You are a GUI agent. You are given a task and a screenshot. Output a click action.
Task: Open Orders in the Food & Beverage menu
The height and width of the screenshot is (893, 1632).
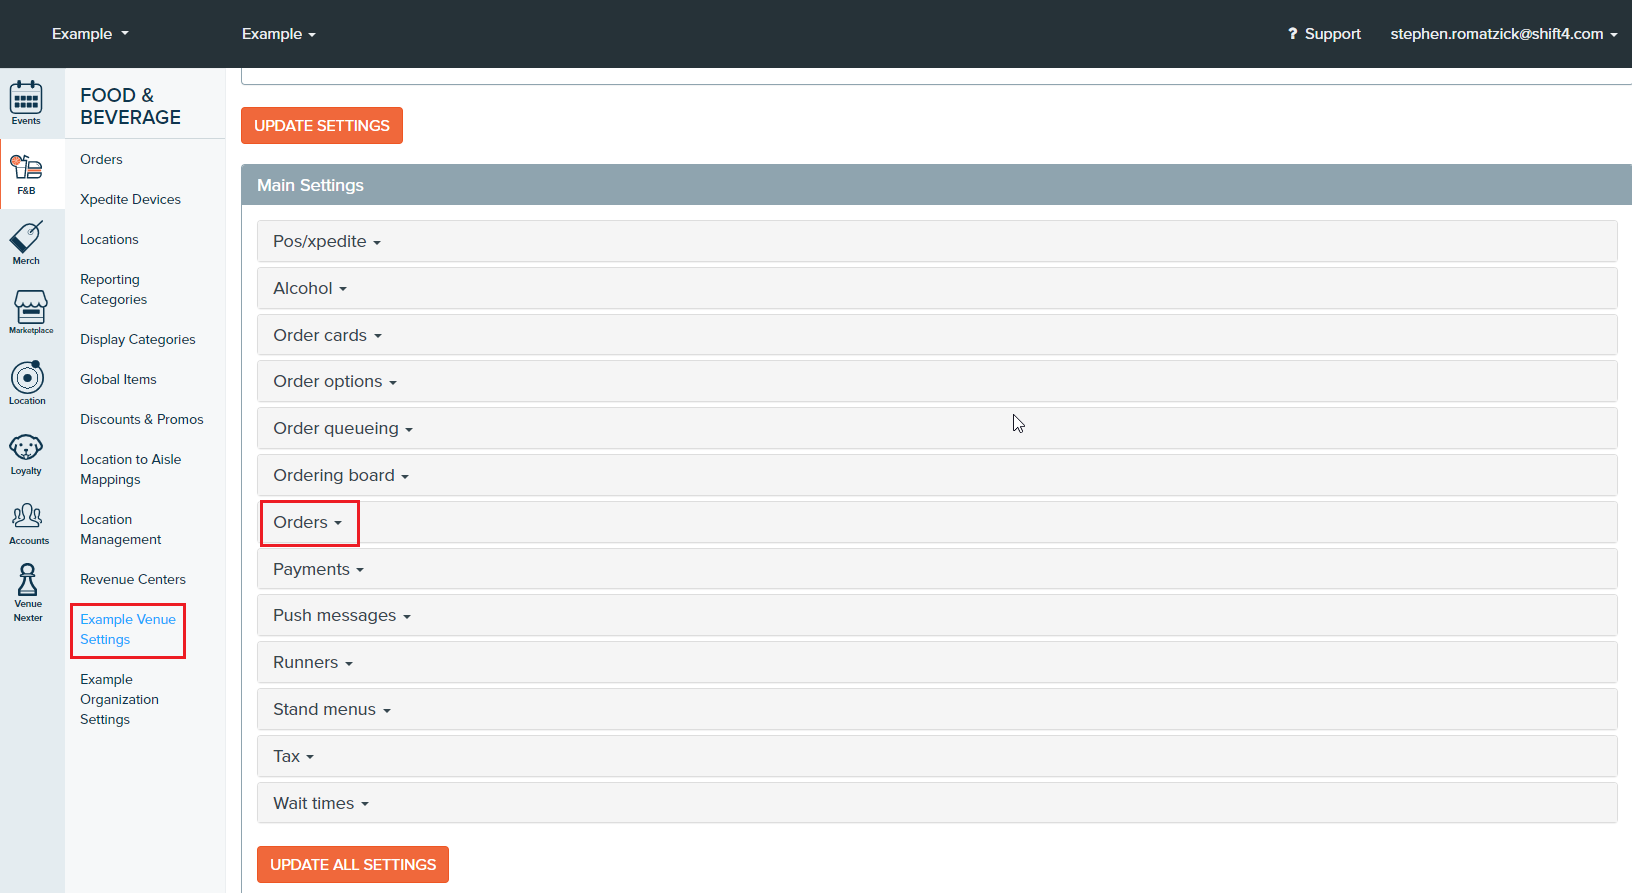(101, 160)
